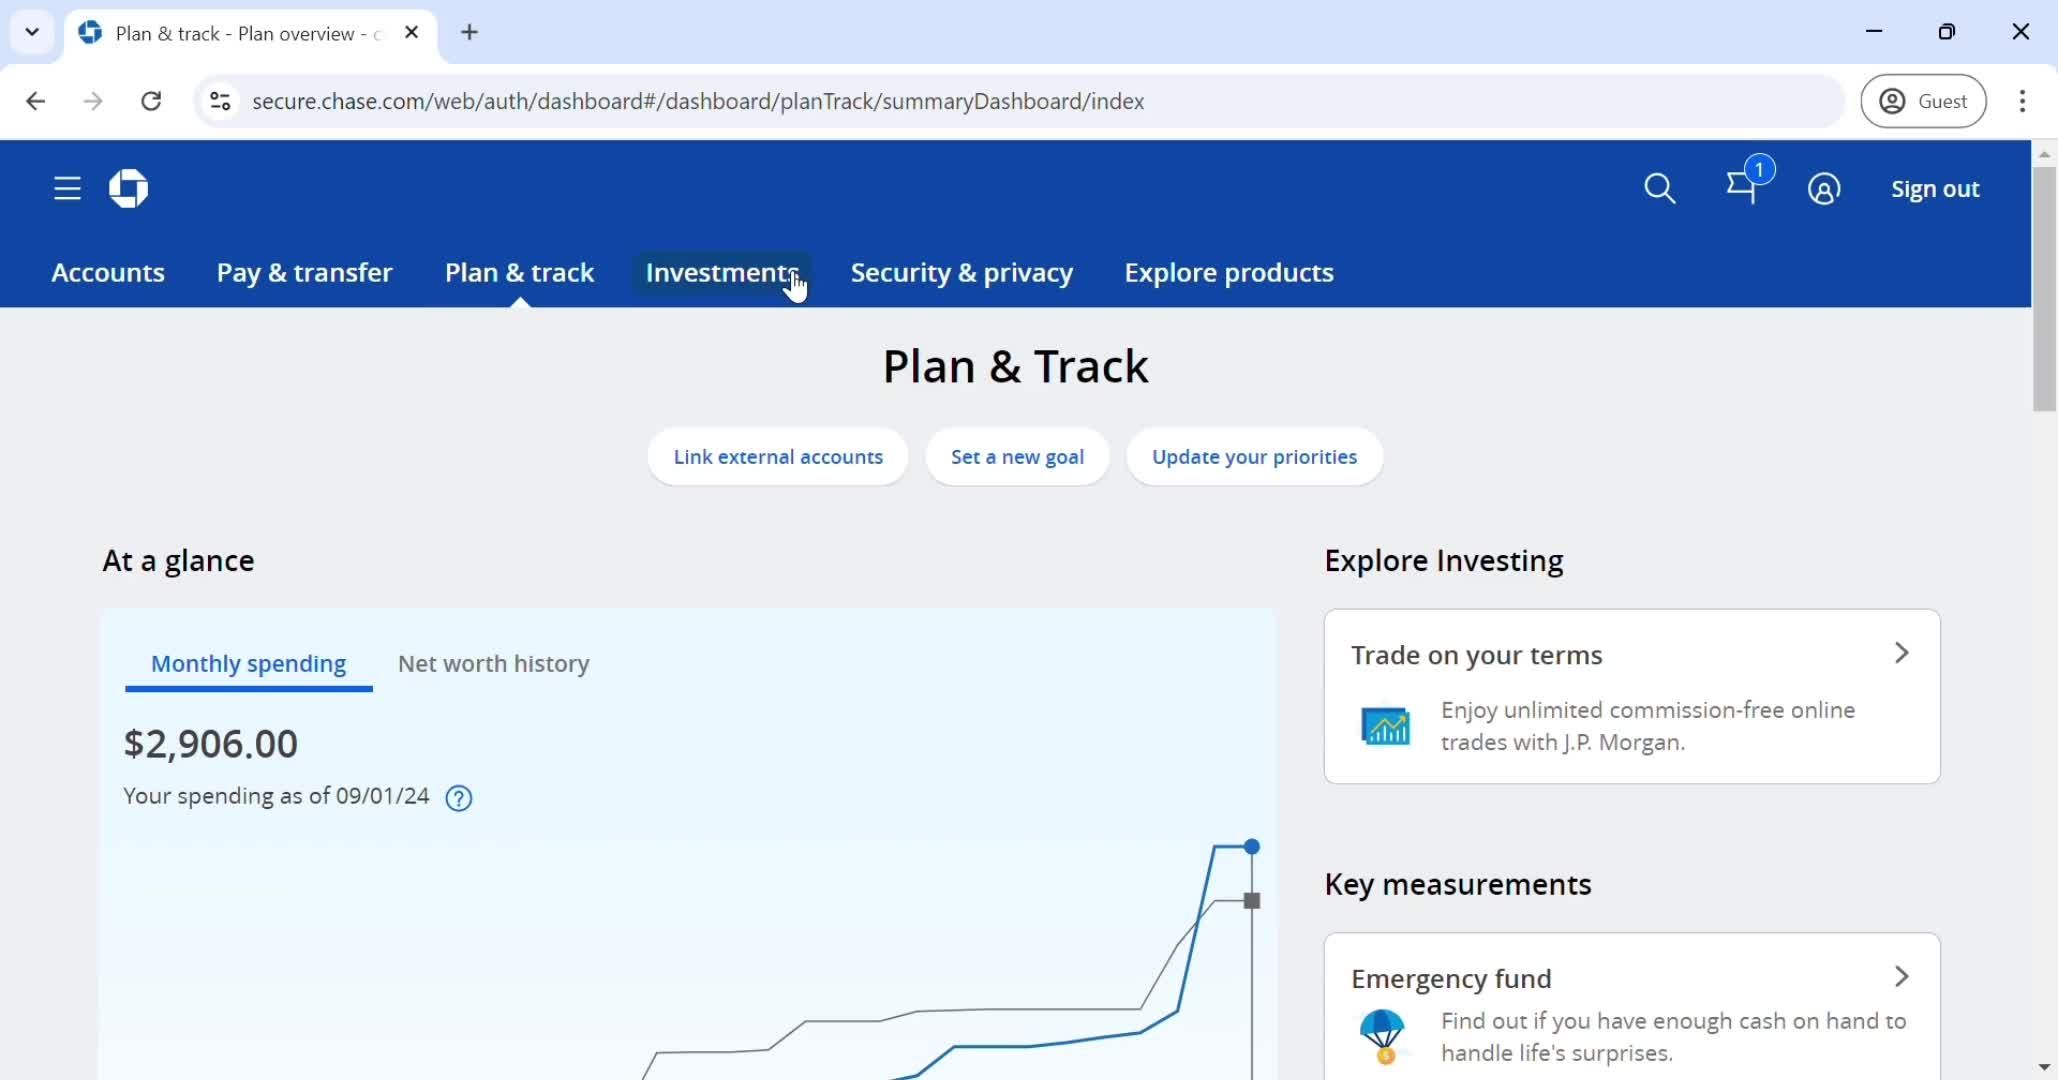
Task: Sign out of Chase account
Action: click(x=1936, y=189)
